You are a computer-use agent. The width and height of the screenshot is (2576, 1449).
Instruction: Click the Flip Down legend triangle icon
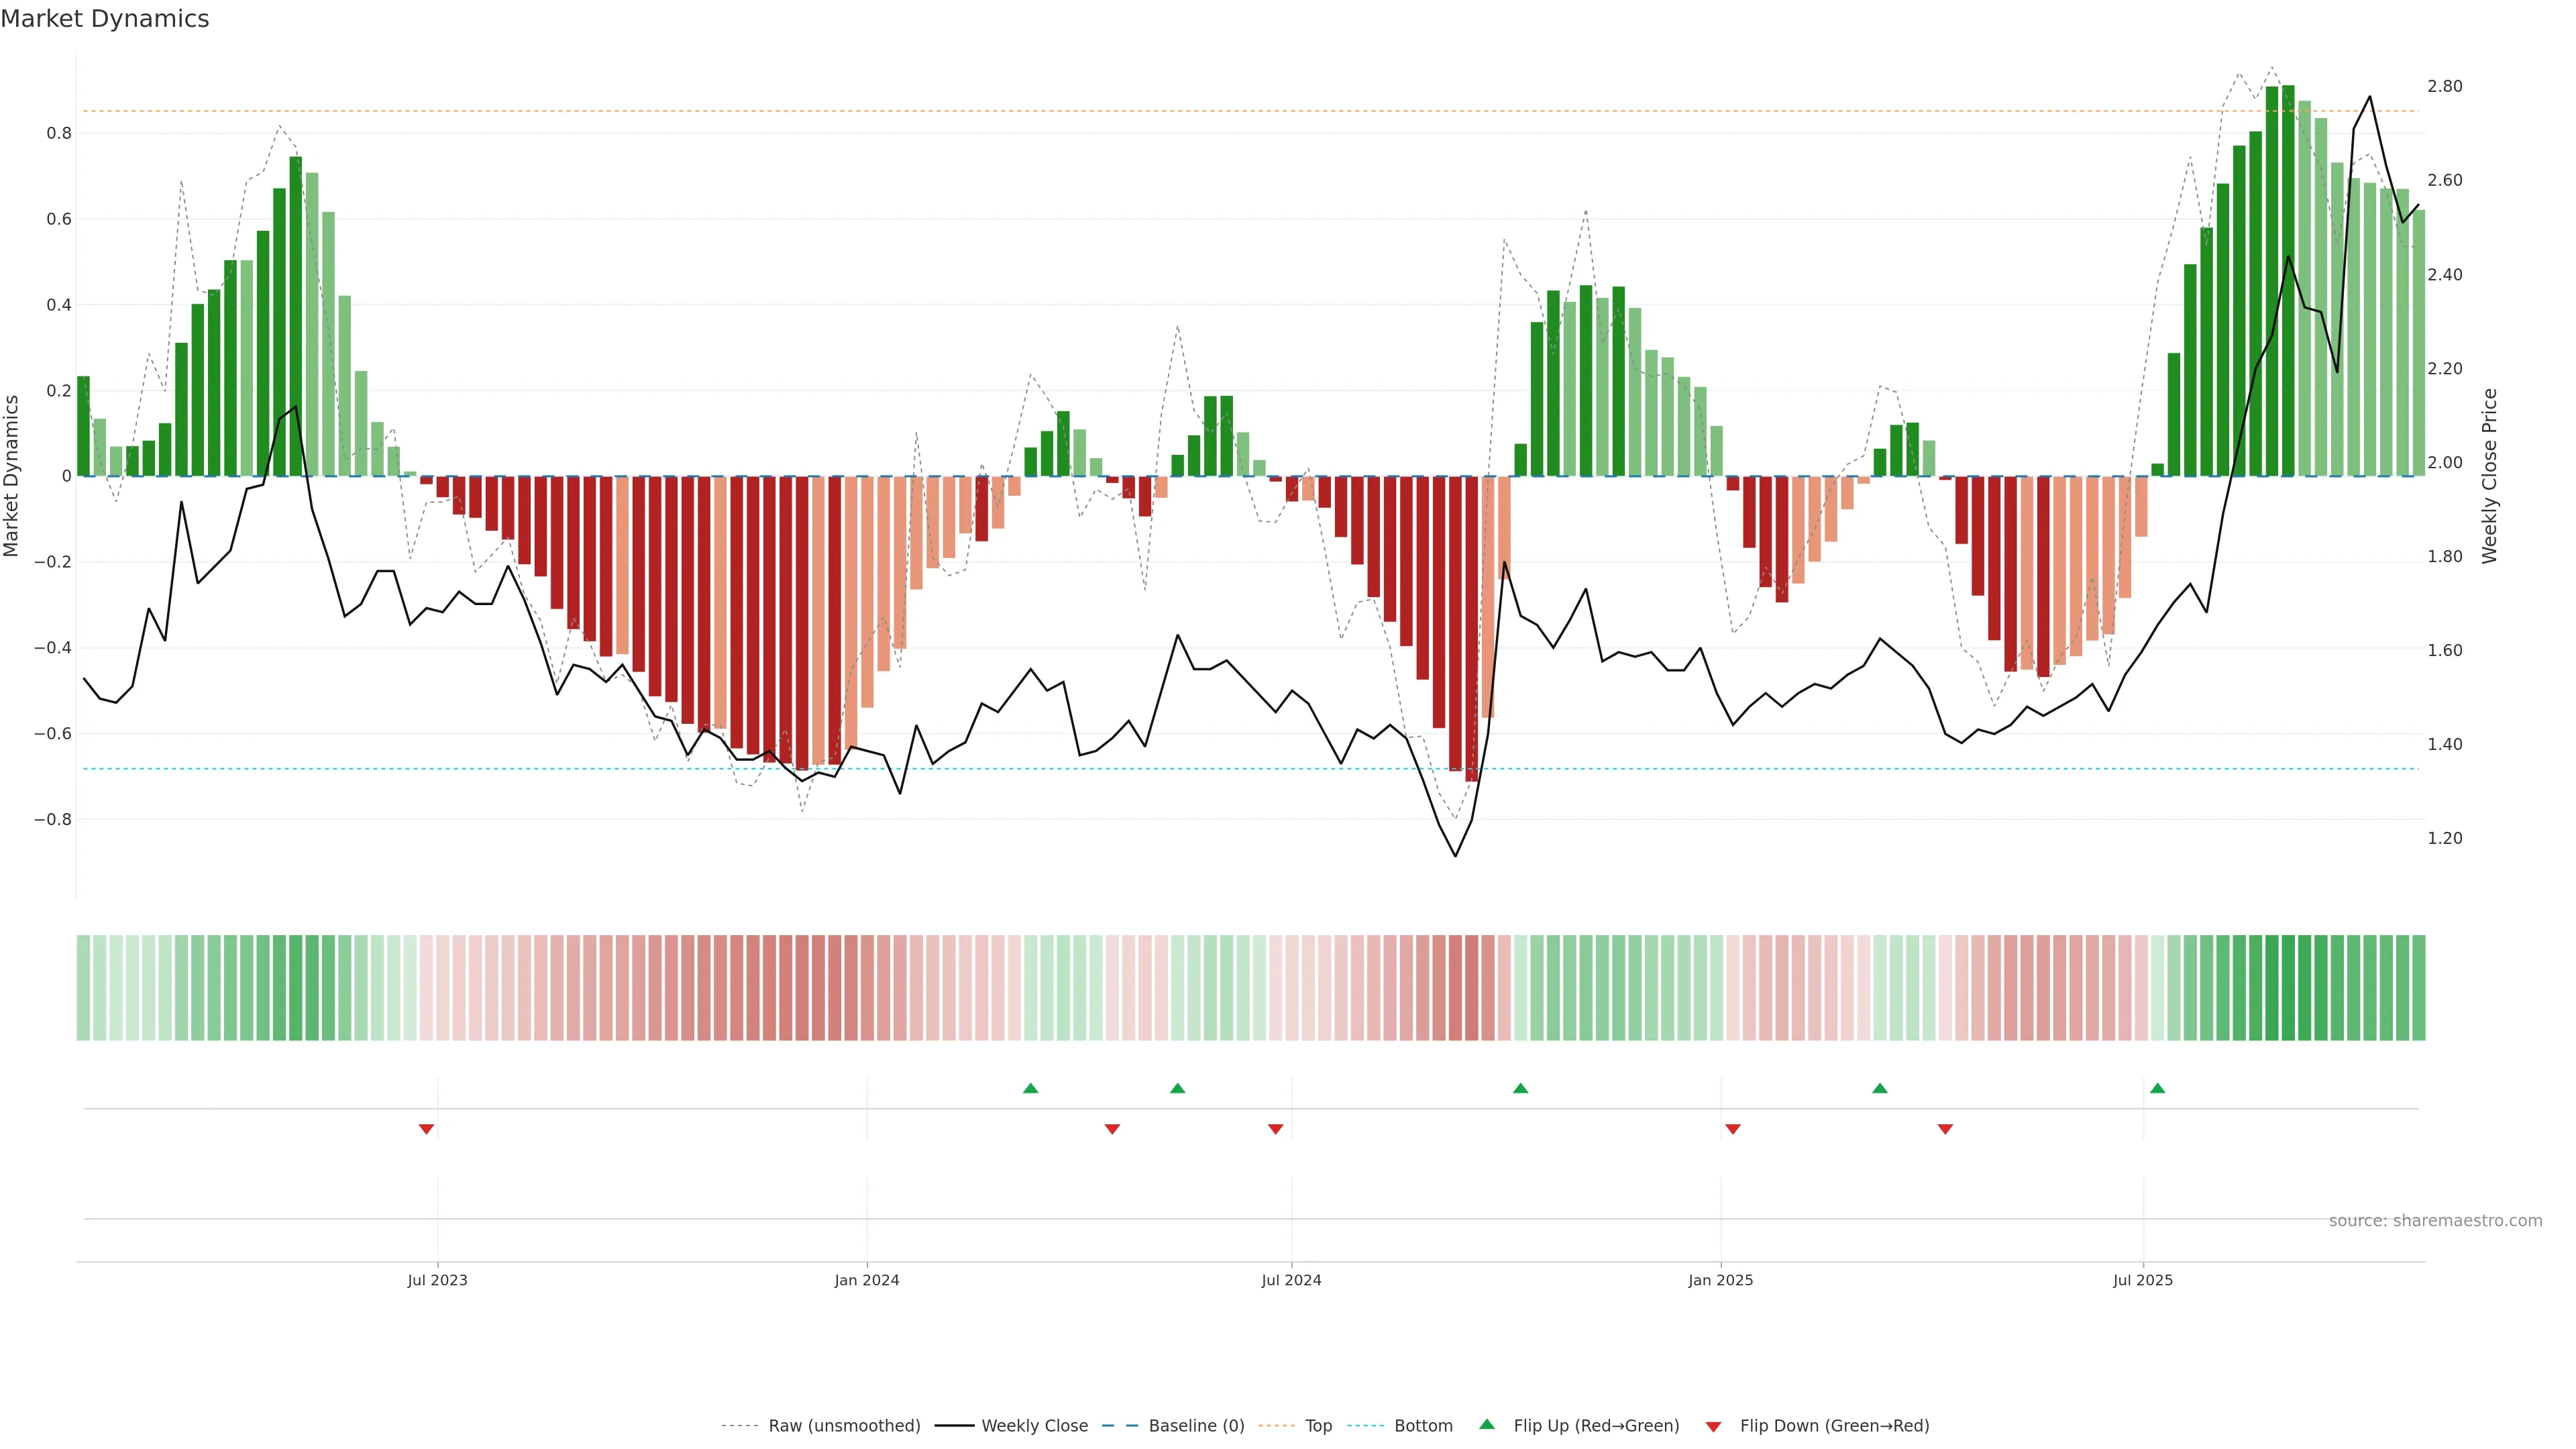pos(1713,1426)
